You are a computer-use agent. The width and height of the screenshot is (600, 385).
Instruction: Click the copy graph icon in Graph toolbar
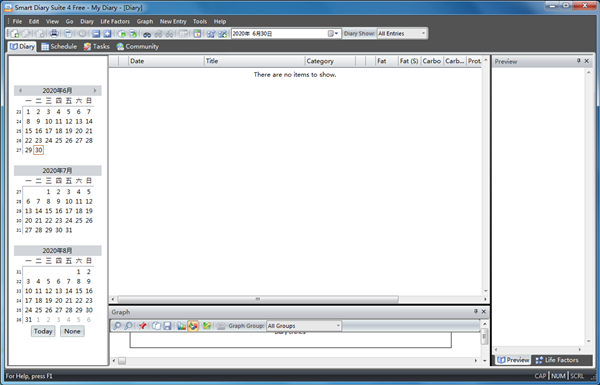pyautogui.click(x=157, y=326)
